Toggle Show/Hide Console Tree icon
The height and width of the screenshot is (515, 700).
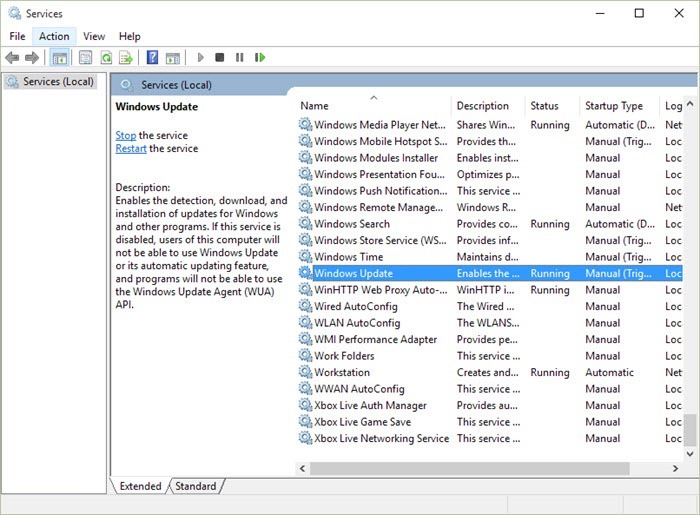click(59, 58)
